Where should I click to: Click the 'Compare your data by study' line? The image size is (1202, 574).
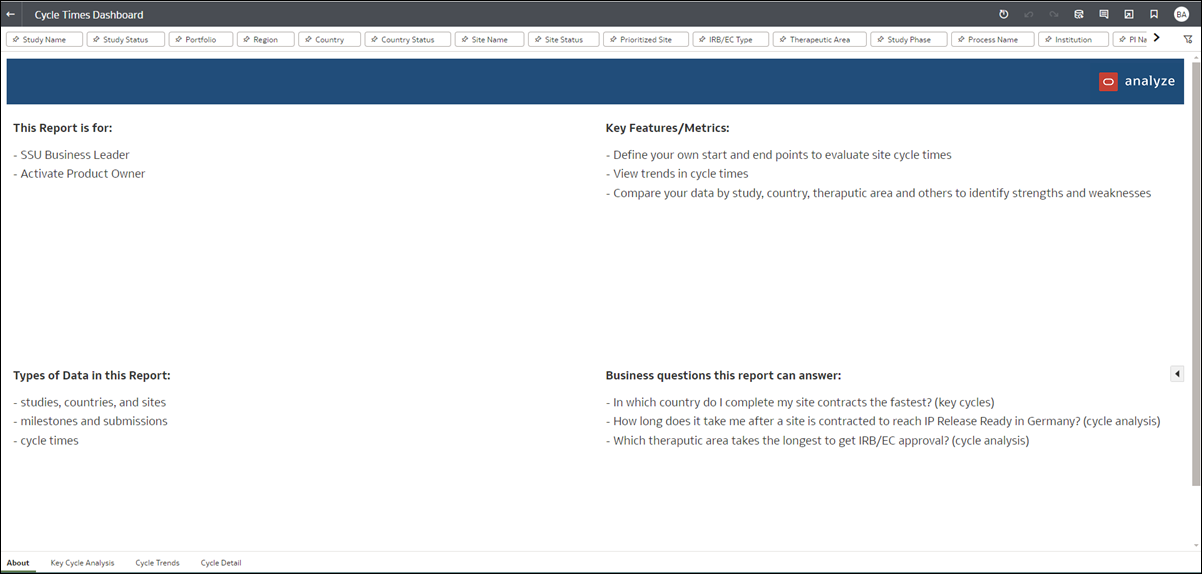click(878, 193)
